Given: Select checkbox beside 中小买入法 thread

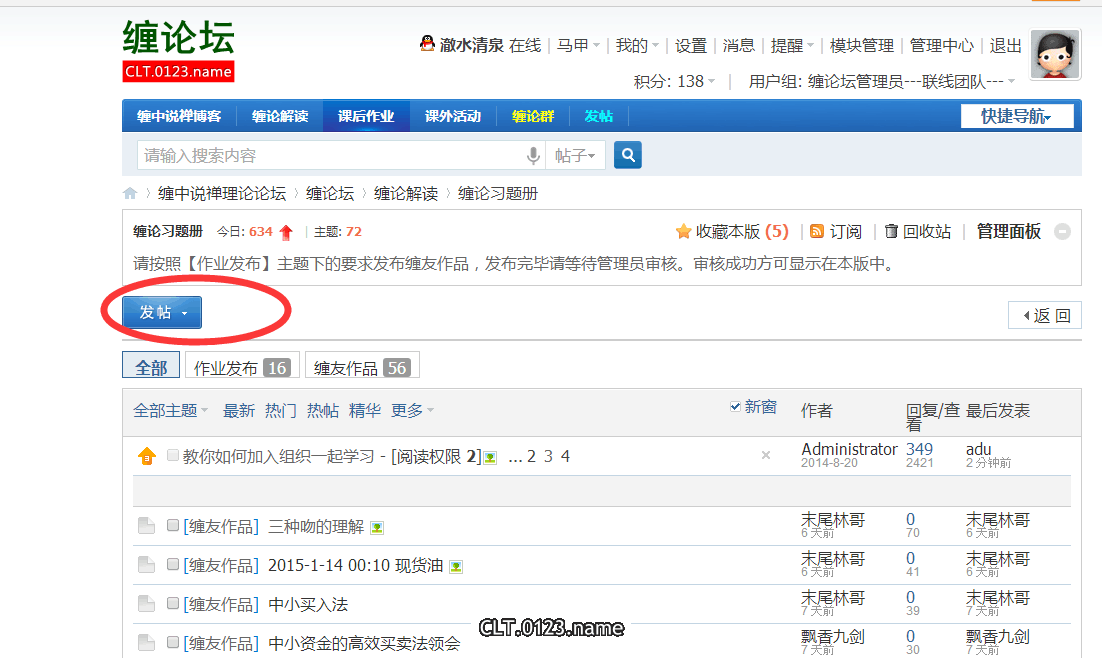Looking at the screenshot, I should [x=173, y=604].
